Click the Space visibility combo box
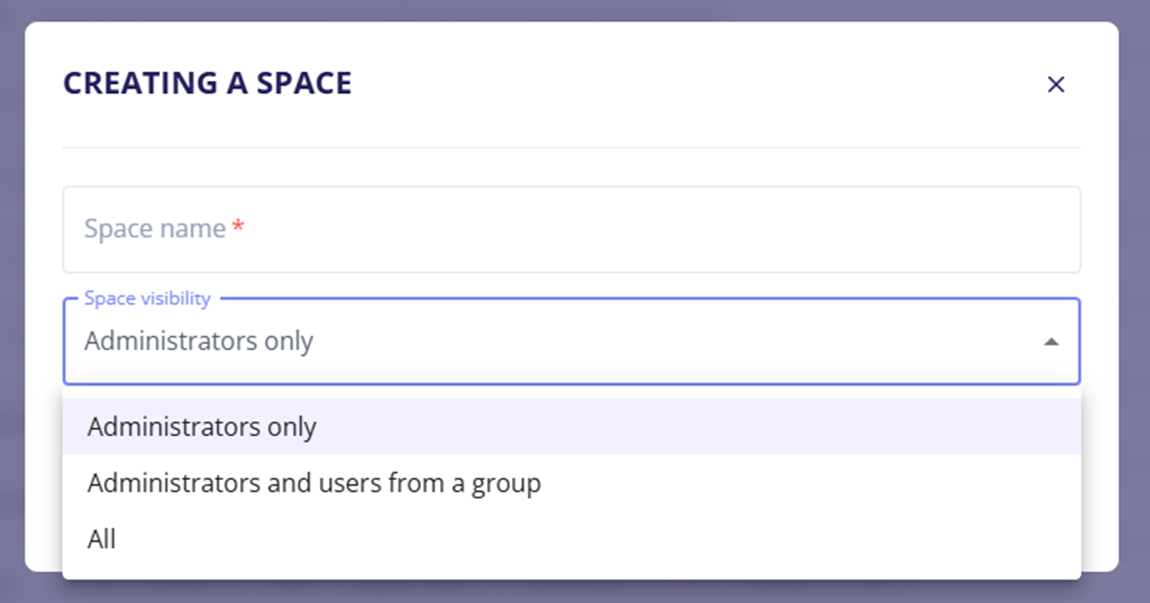The image size is (1150, 603). (x=571, y=342)
